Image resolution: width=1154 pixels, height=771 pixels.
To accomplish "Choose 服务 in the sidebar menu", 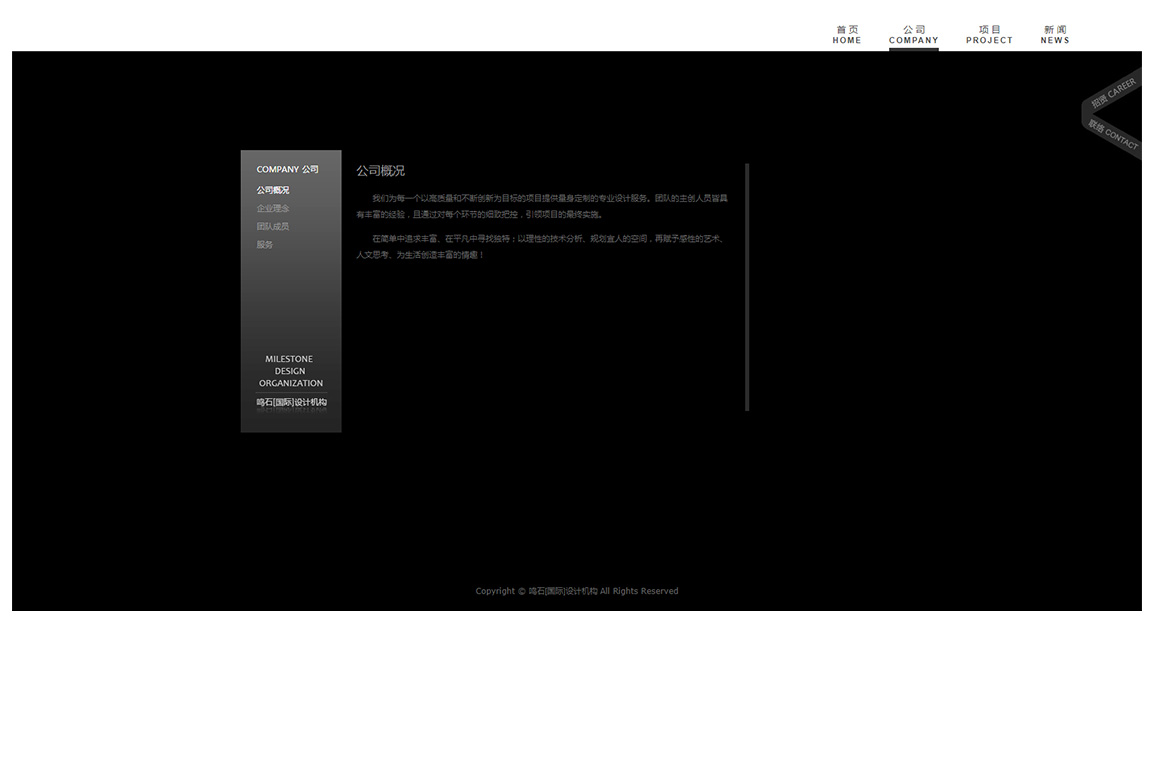I will (x=264, y=244).
